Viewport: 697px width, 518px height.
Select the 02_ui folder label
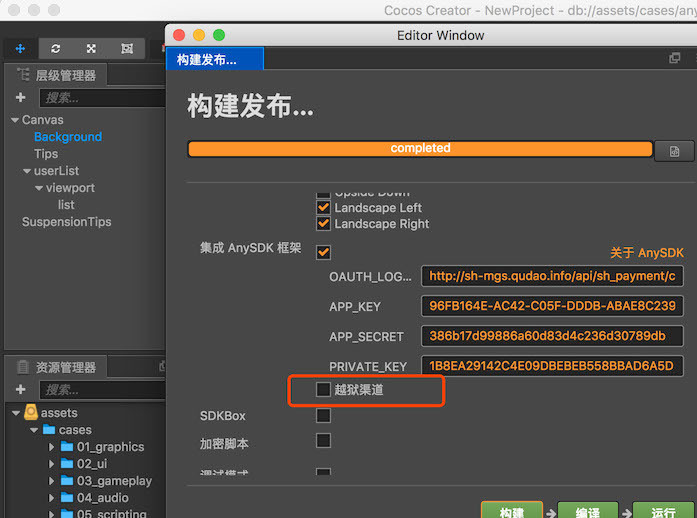92,464
